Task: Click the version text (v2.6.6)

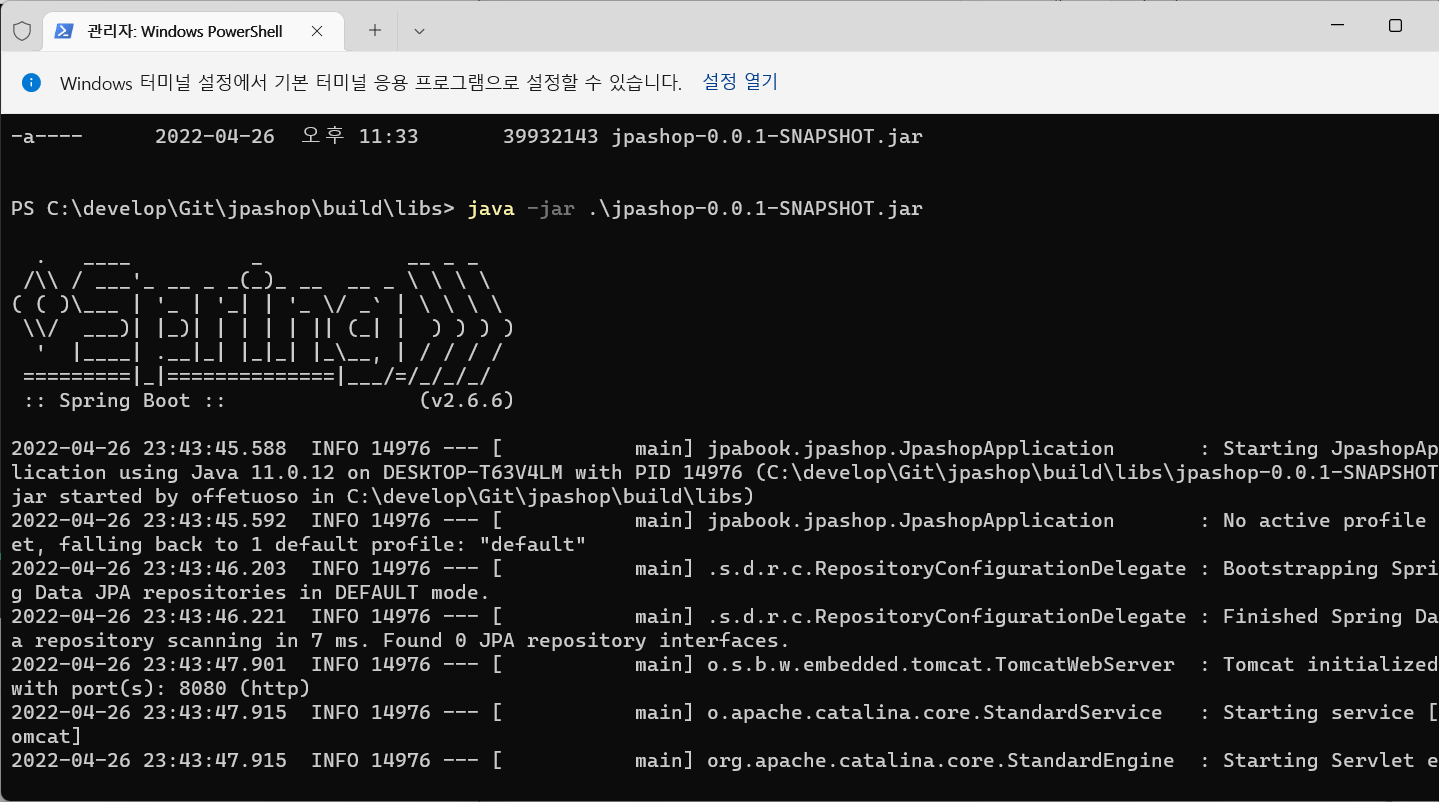Action: pyautogui.click(x=467, y=401)
